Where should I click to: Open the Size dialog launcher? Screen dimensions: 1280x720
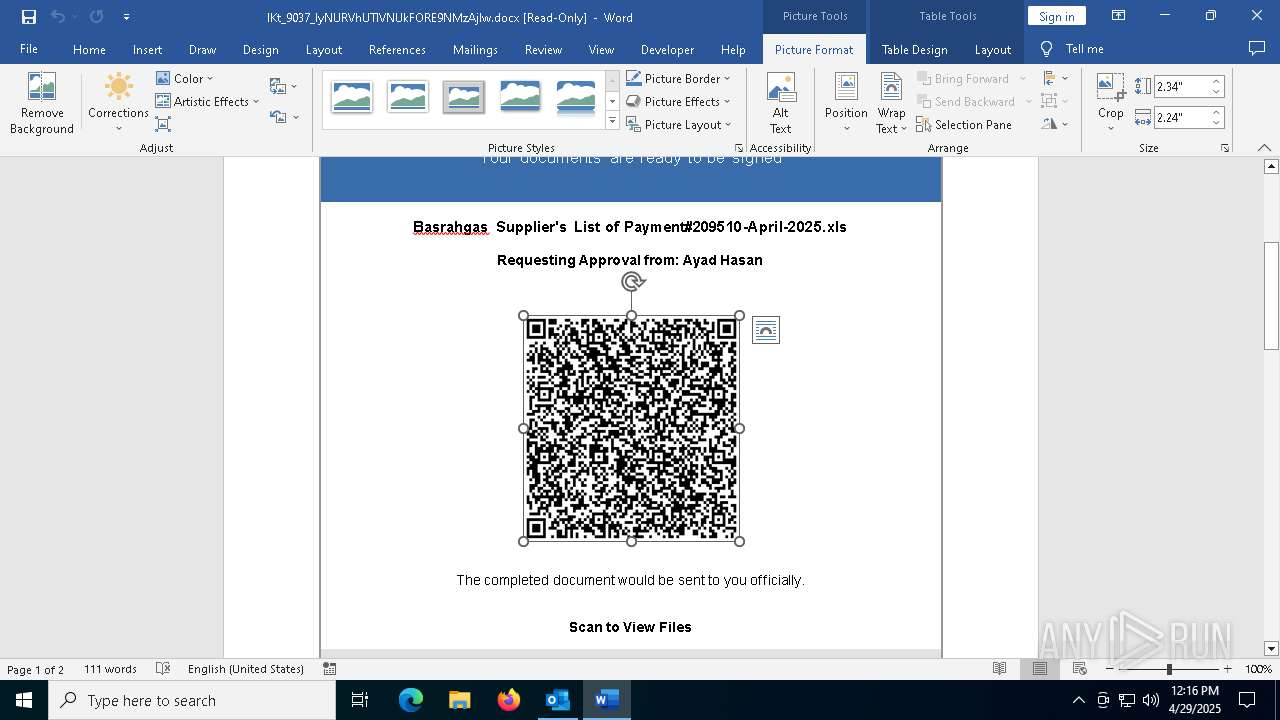[1225, 148]
